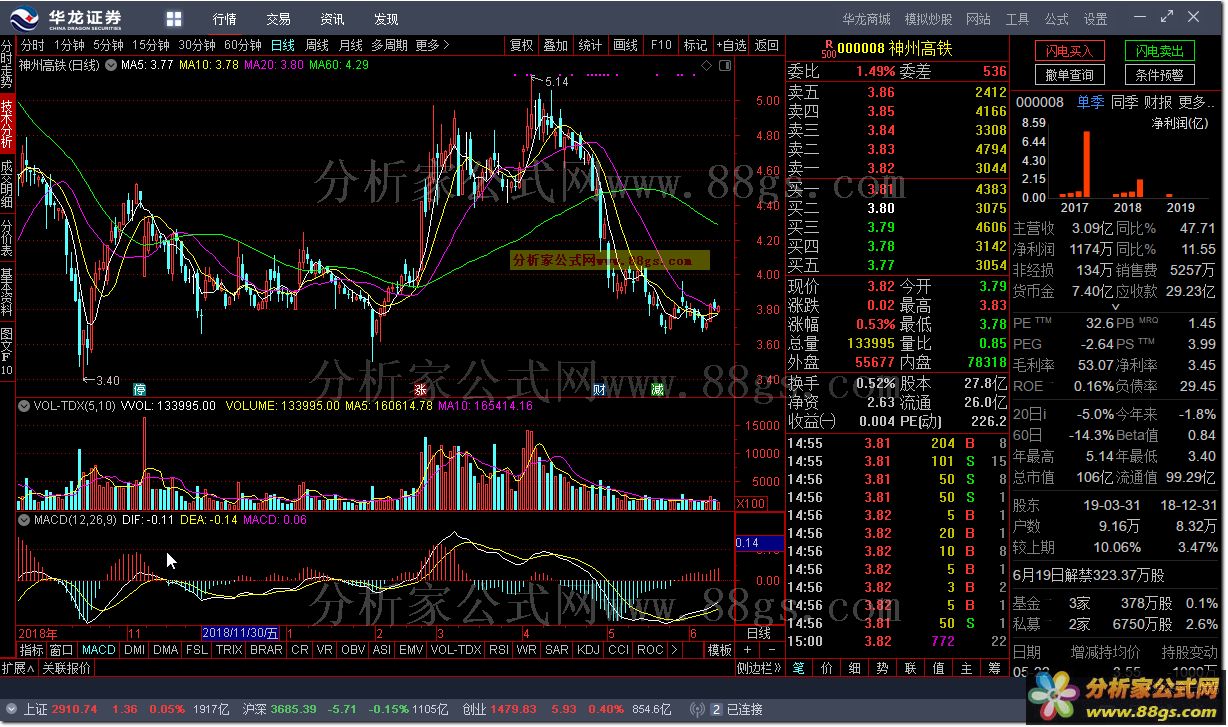The image size is (1228, 727).
Task: Open 成交明细 in the left sidebar
Action: [7, 183]
